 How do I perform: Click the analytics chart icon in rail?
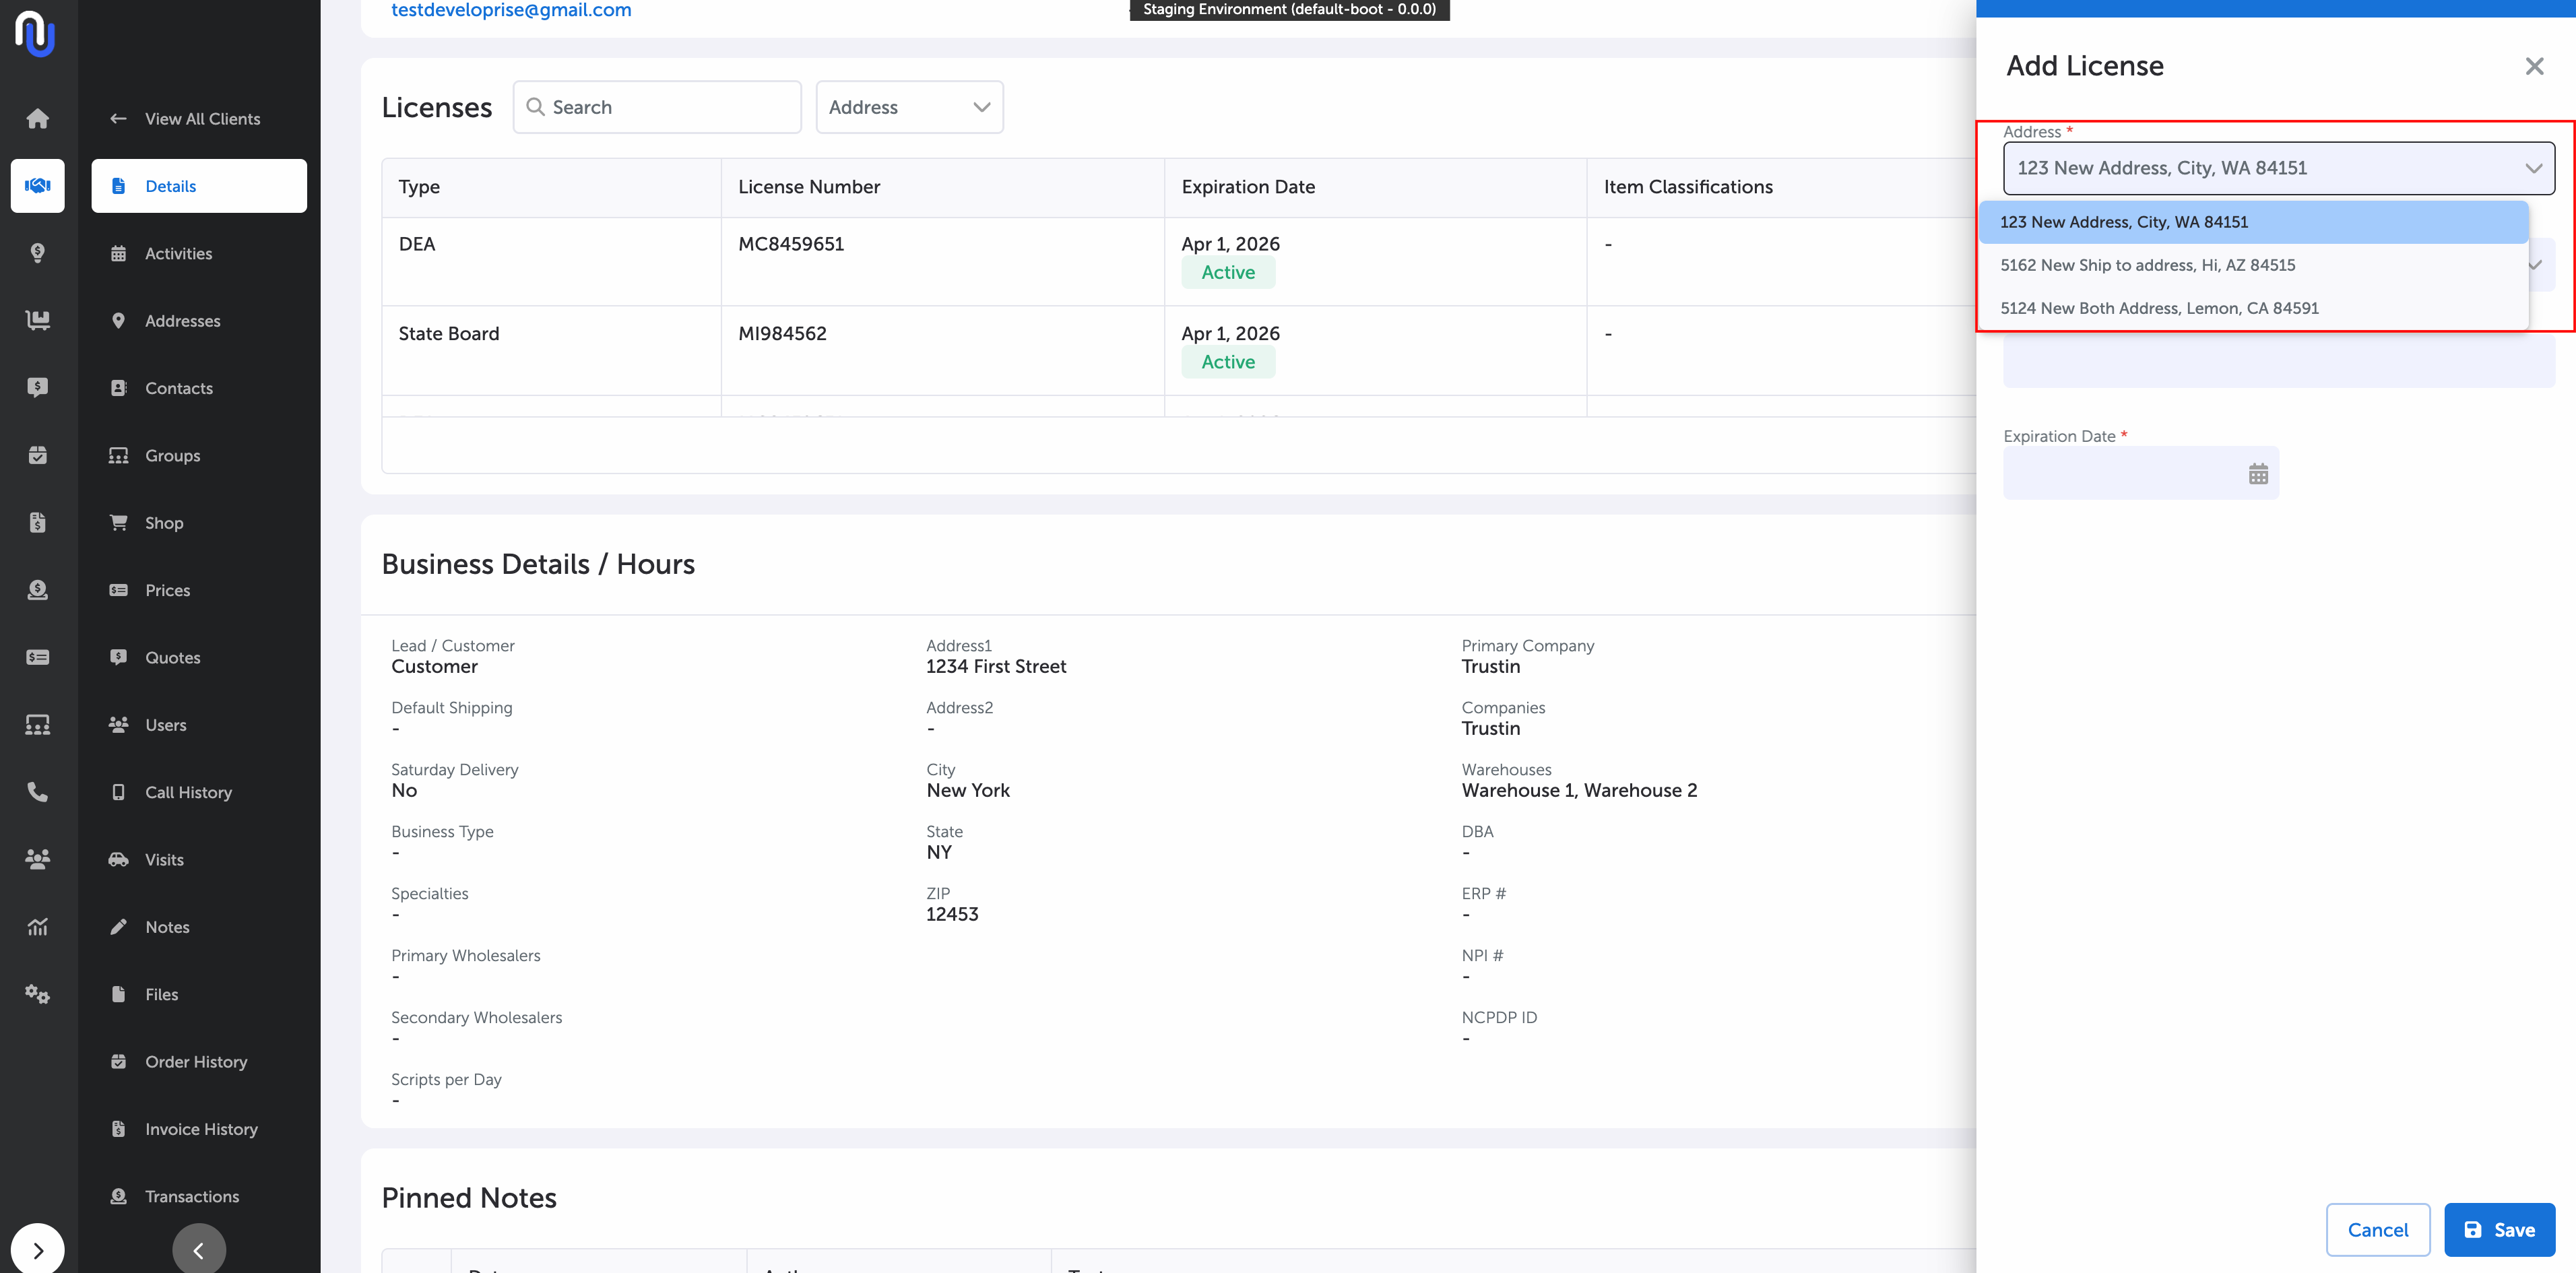[37, 927]
